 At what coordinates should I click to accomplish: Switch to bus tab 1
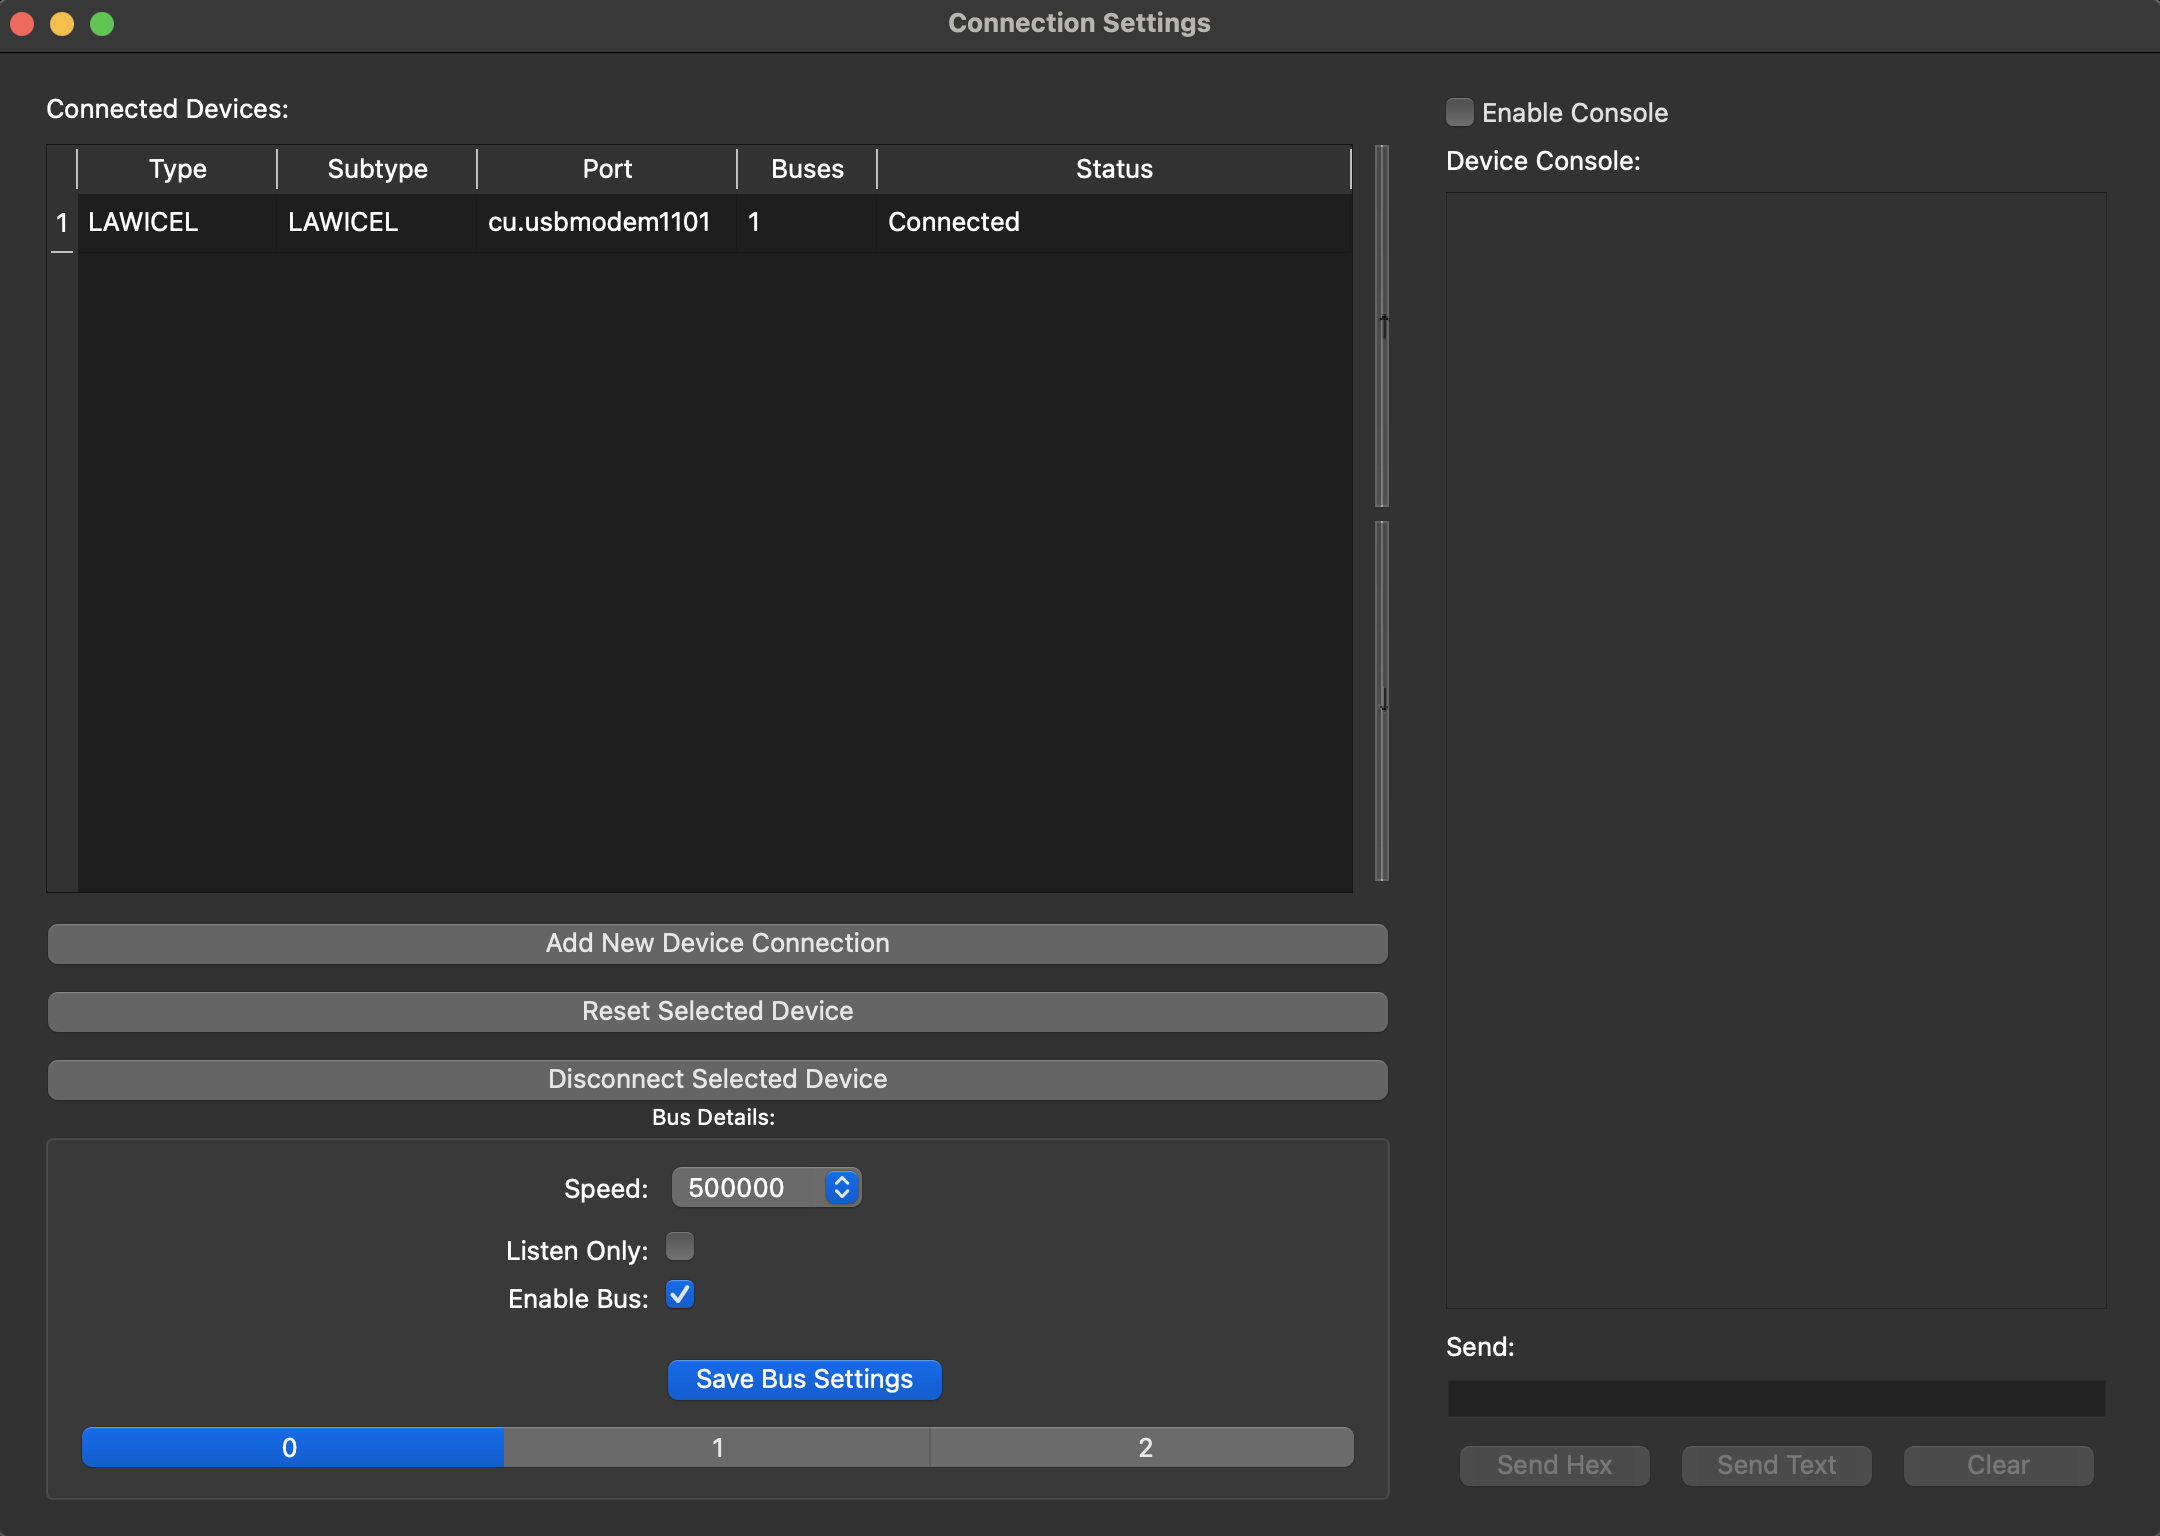point(717,1447)
